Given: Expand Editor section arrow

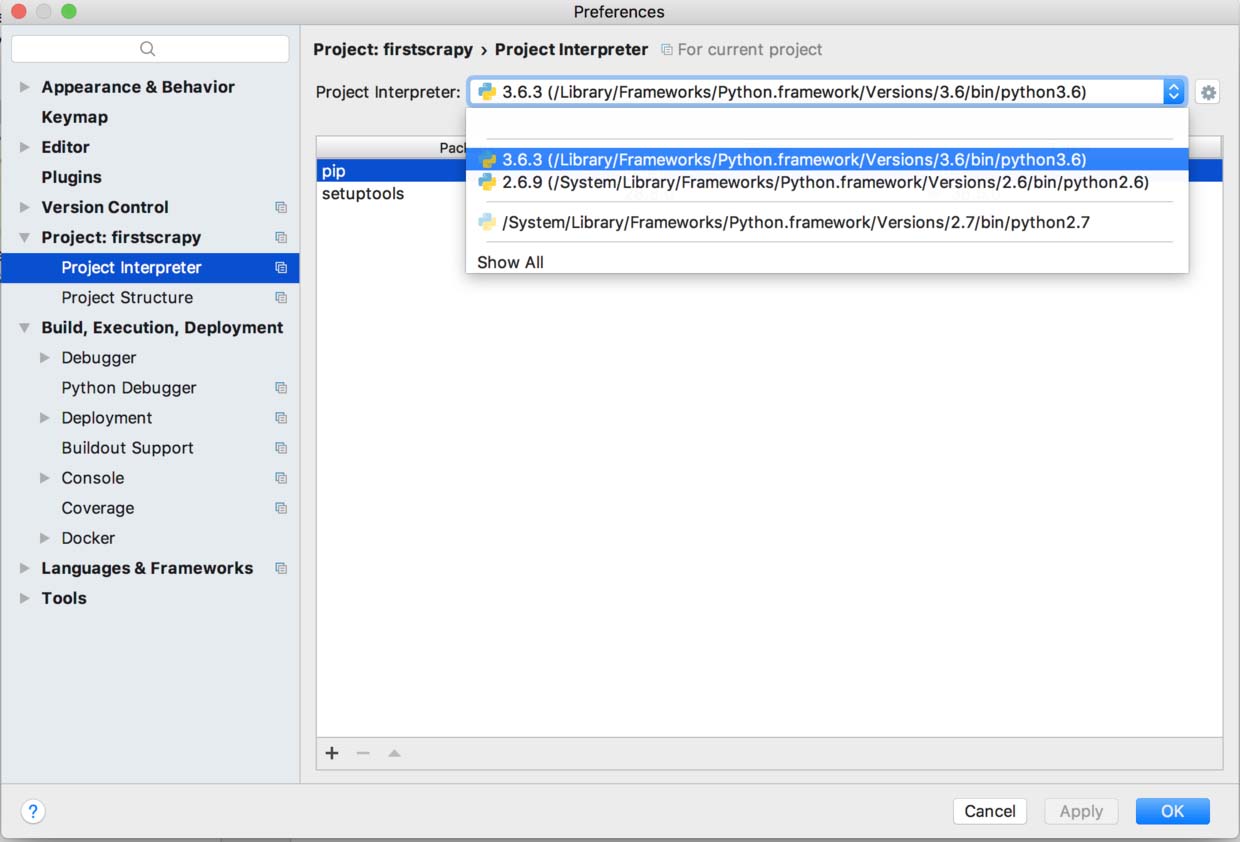Looking at the screenshot, I should pos(25,147).
